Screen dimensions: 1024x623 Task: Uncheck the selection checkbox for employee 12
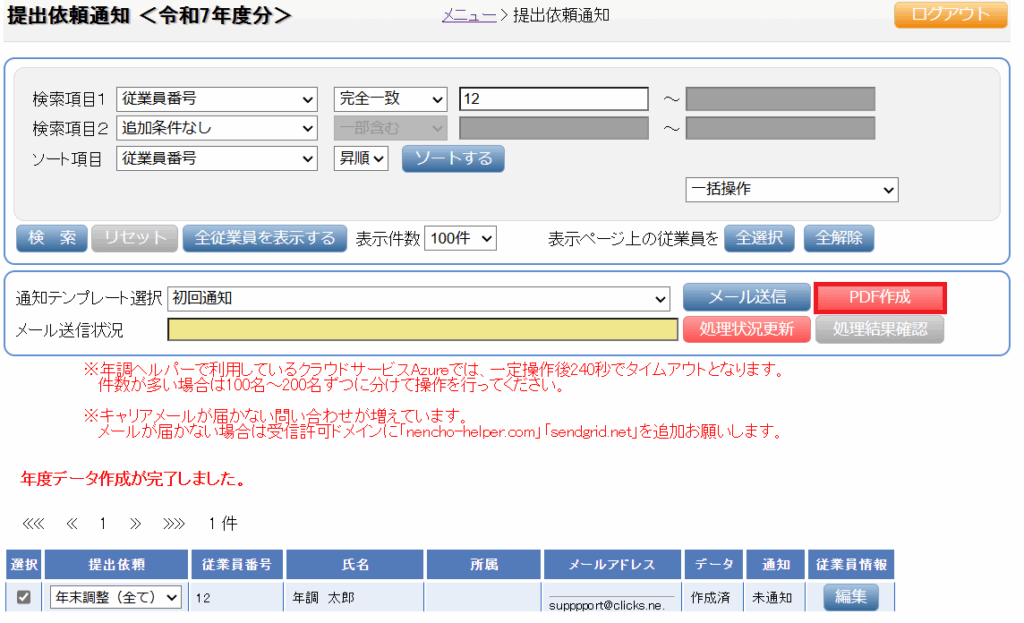[x=24, y=597]
